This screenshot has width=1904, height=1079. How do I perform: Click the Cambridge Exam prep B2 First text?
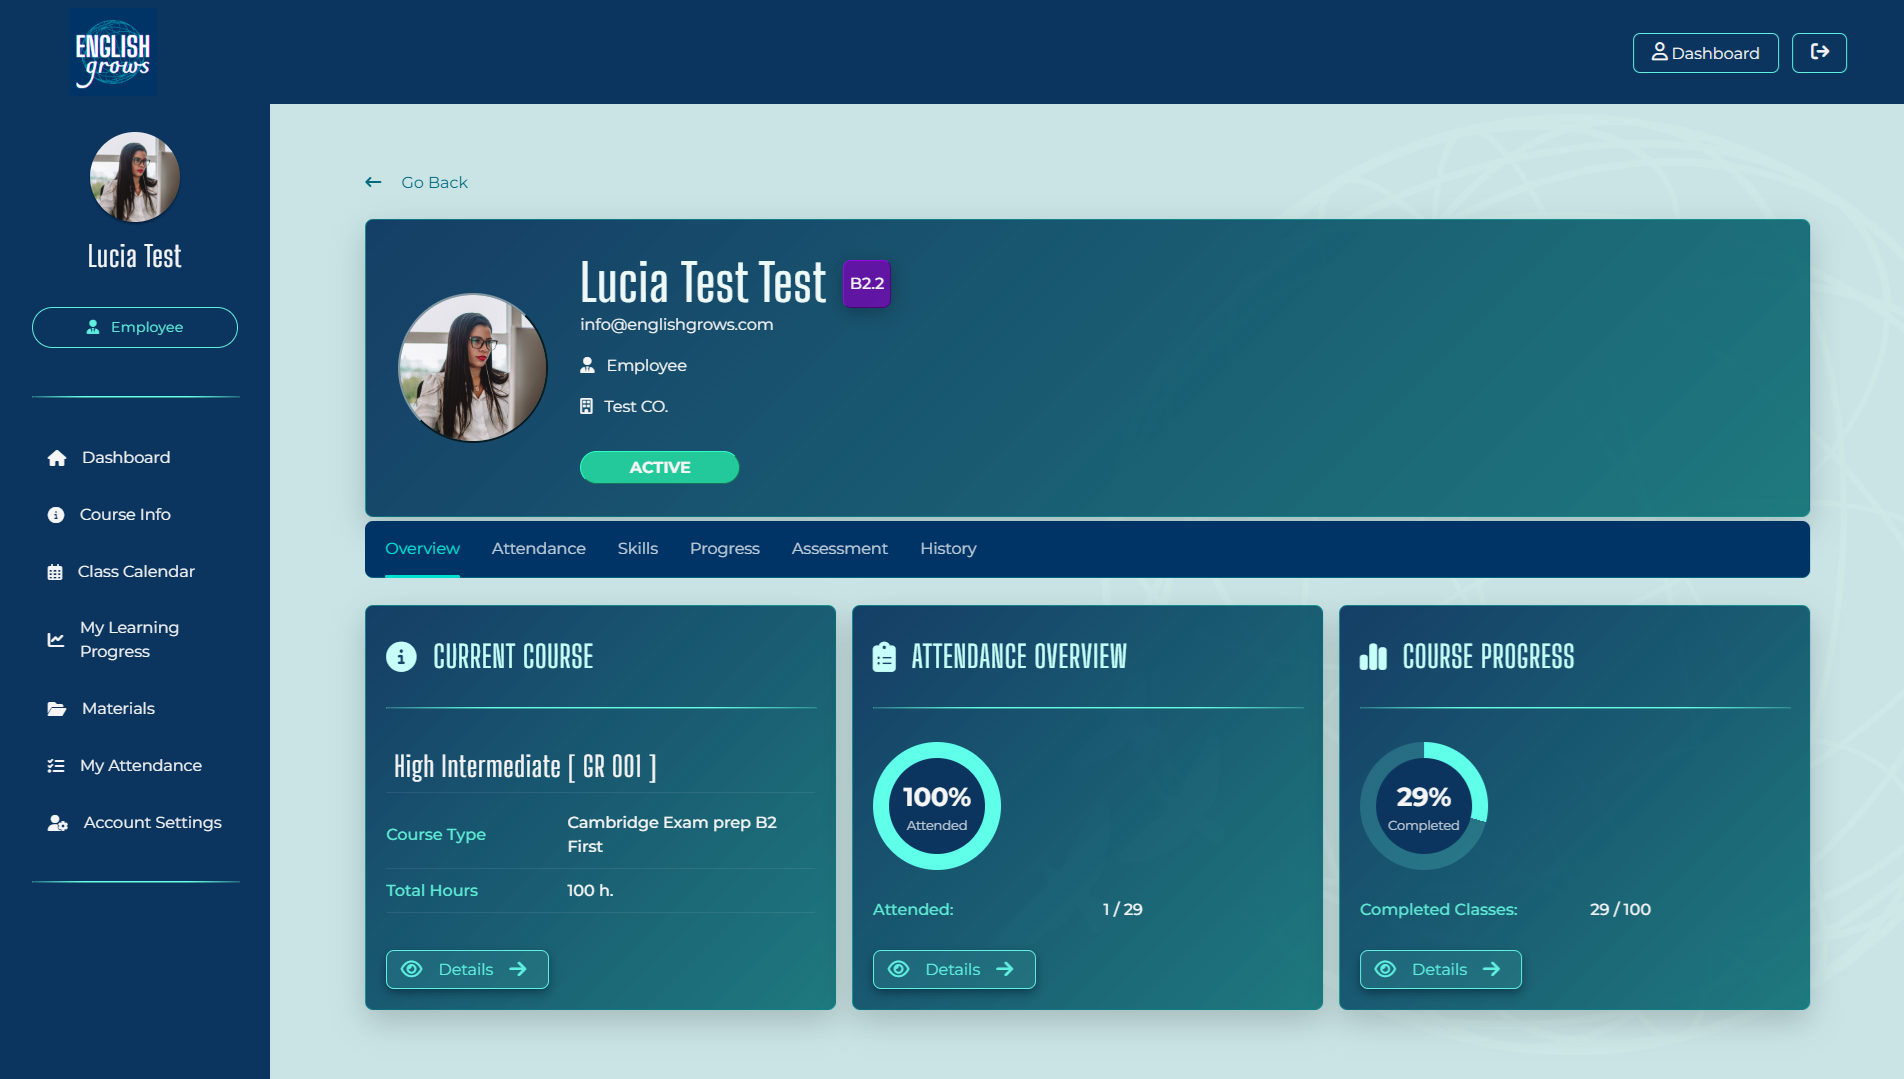(672, 835)
